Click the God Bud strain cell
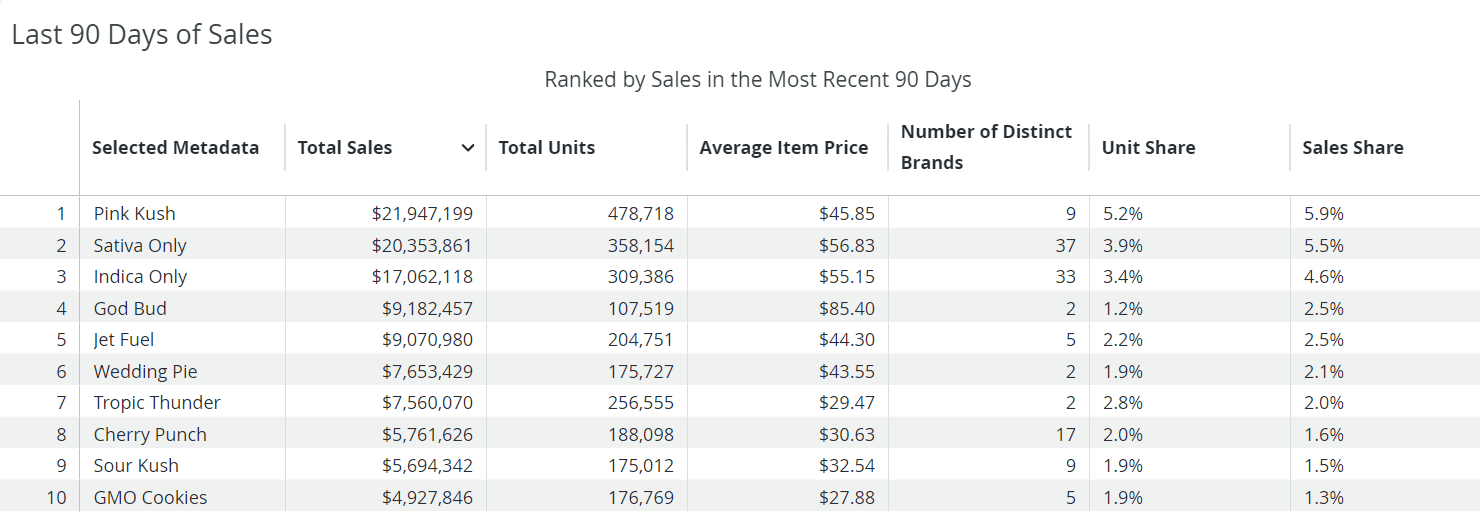This screenshot has height=512, width=1480. click(x=130, y=308)
